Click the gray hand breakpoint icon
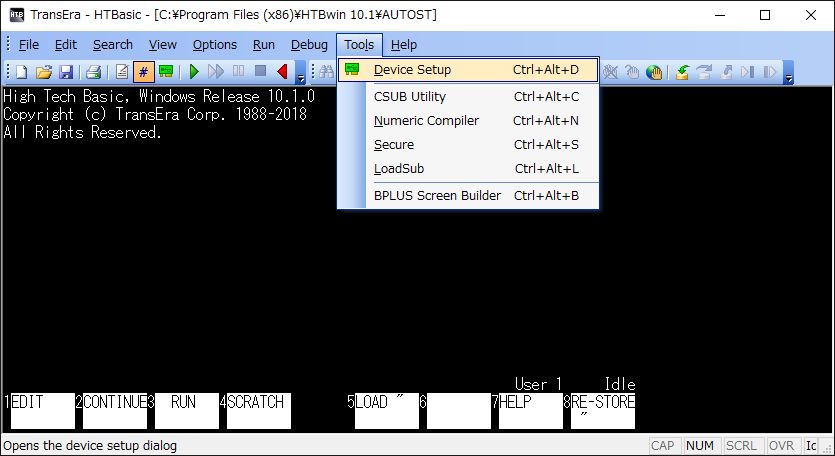 [632, 71]
